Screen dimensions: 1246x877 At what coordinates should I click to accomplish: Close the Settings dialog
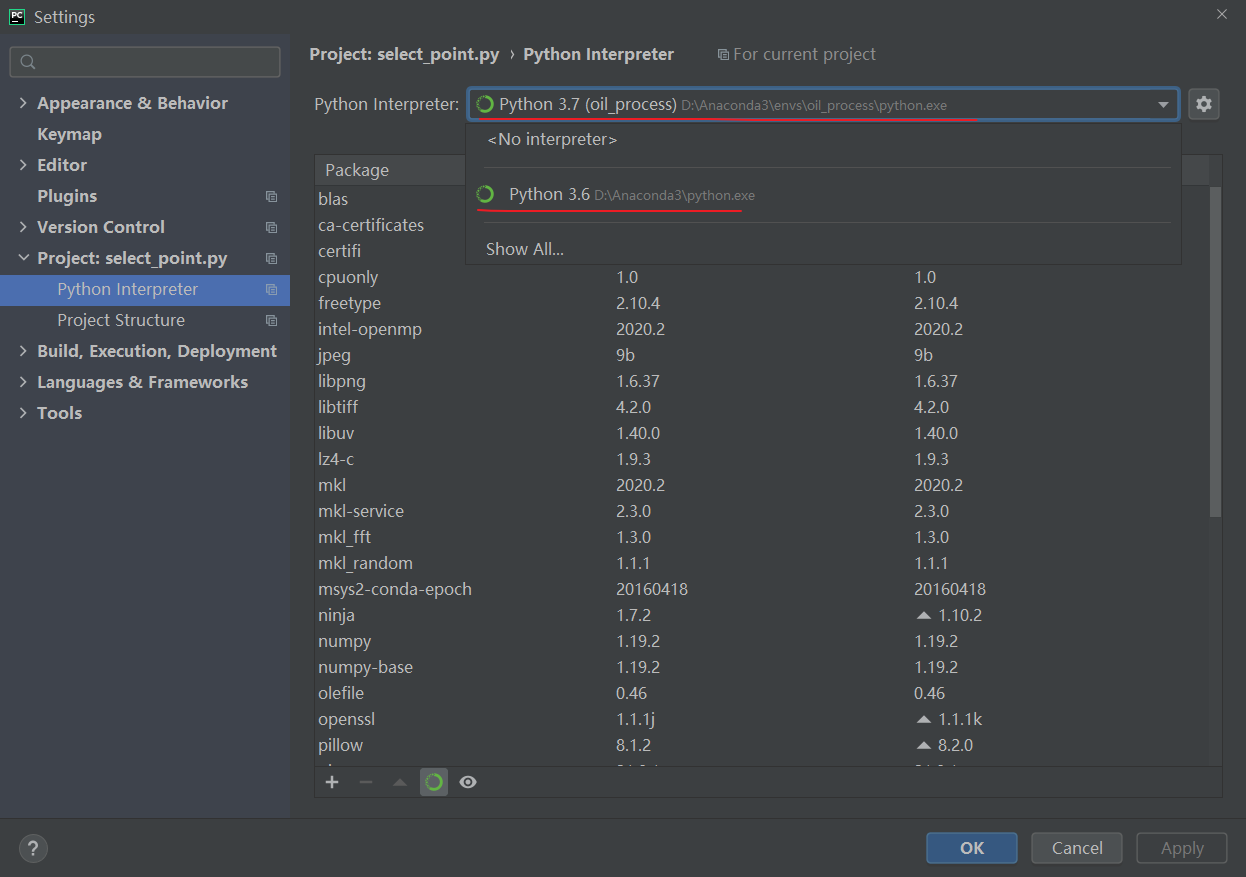click(x=1221, y=15)
